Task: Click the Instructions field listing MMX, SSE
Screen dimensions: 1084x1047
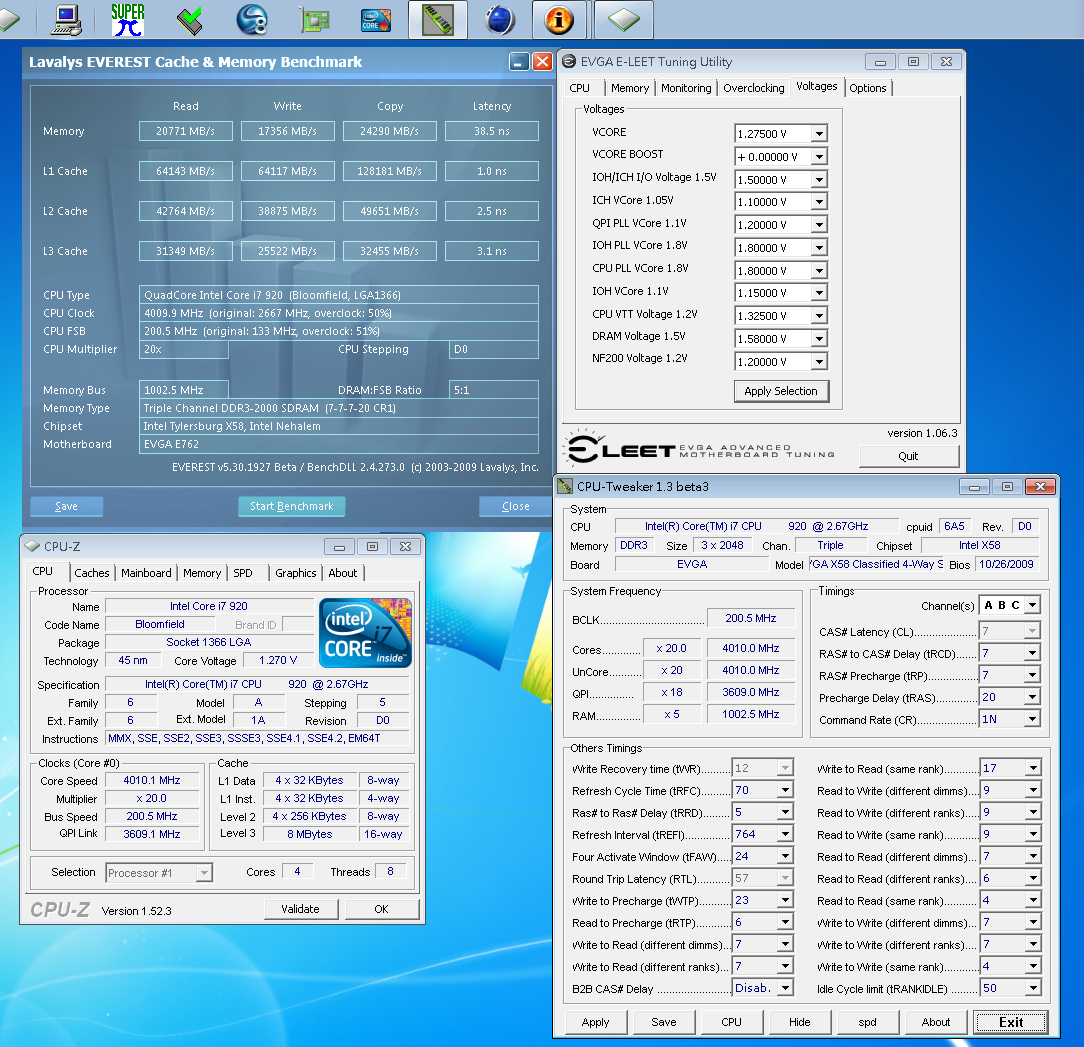Action: coord(257,739)
